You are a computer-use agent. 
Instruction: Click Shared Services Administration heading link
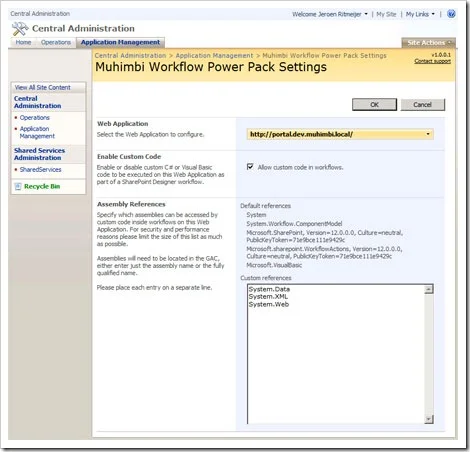(39, 154)
